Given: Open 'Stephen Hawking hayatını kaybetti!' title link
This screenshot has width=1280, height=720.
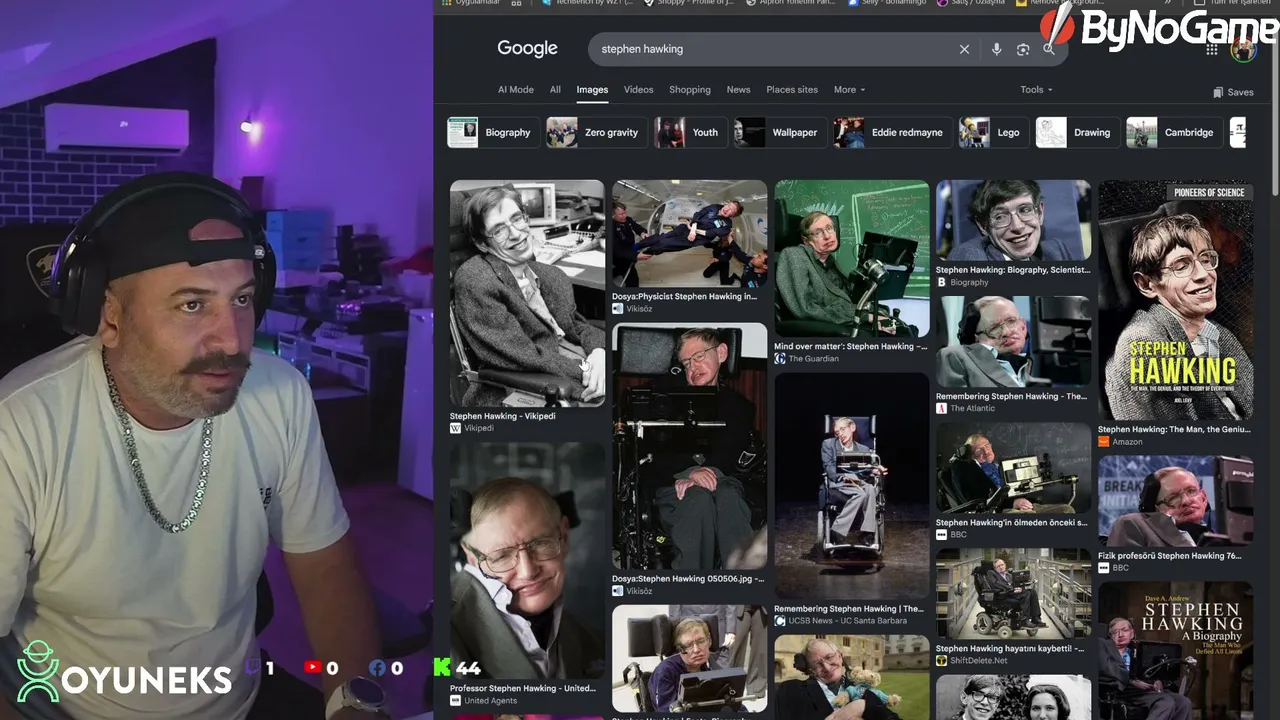Looking at the screenshot, I should click(x=1010, y=649).
